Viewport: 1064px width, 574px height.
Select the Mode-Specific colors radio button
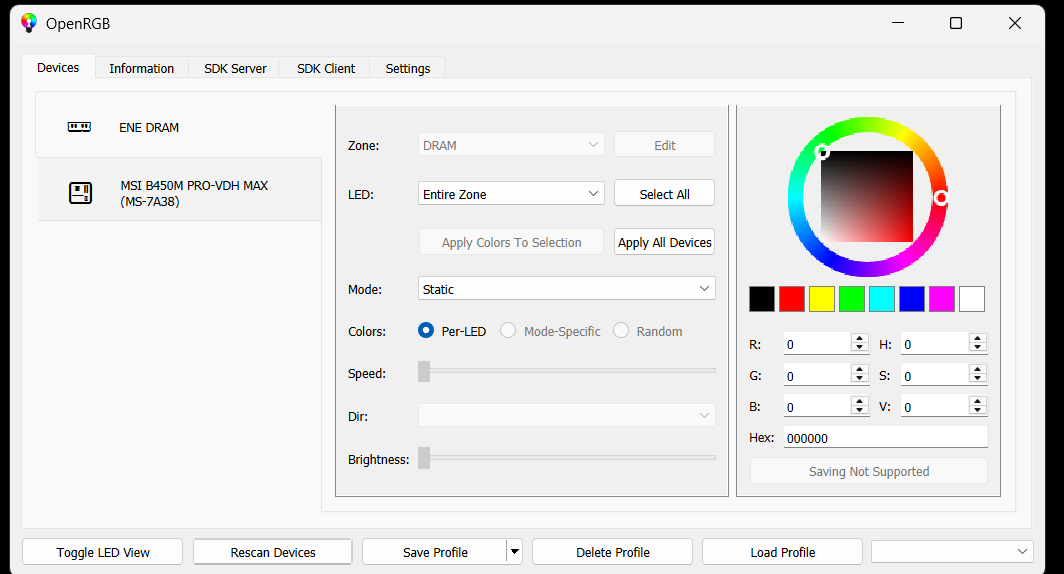pos(508,330)
